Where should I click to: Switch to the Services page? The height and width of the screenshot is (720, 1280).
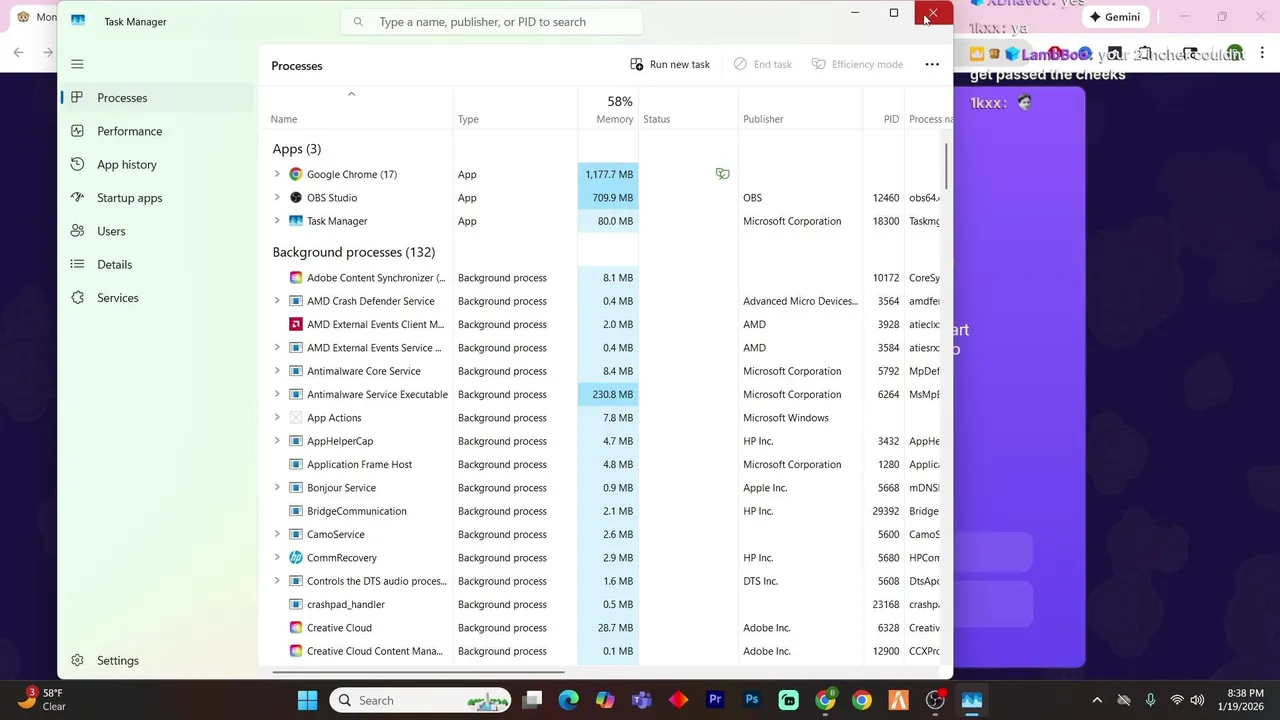pyautogui.click(x=156, y=297)
